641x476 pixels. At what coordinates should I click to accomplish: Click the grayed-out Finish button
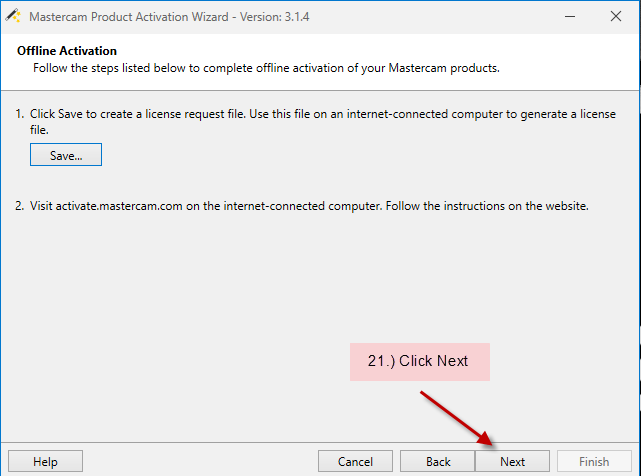(594, 461)
